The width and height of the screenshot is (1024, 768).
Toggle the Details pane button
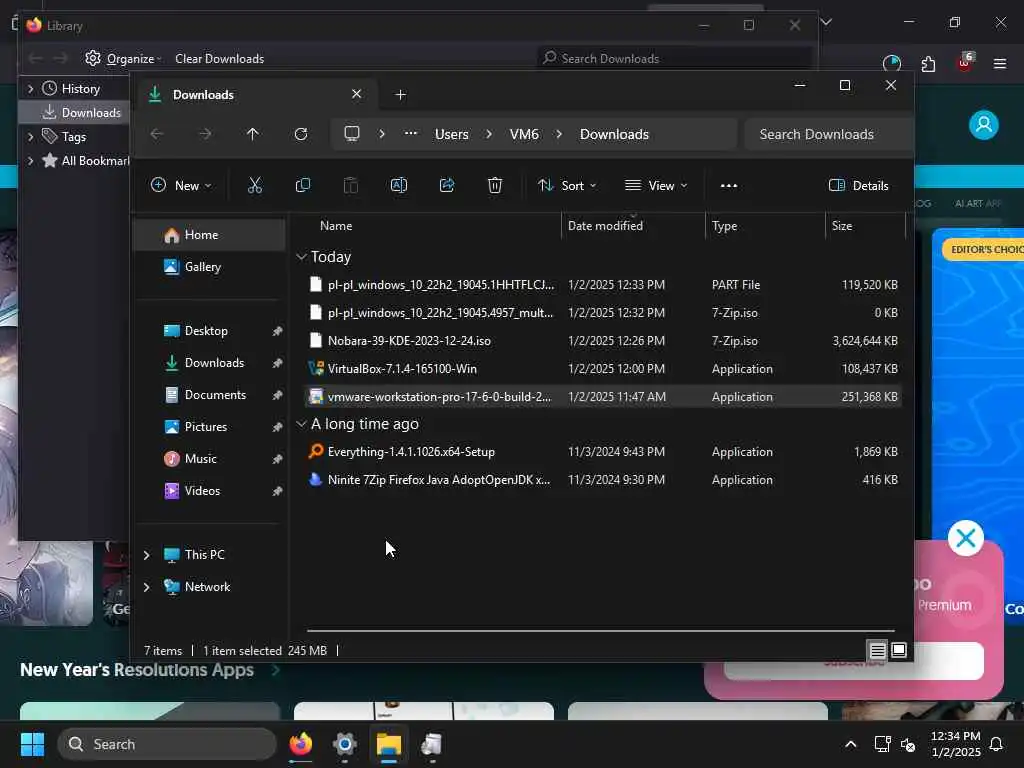[858, 185]
